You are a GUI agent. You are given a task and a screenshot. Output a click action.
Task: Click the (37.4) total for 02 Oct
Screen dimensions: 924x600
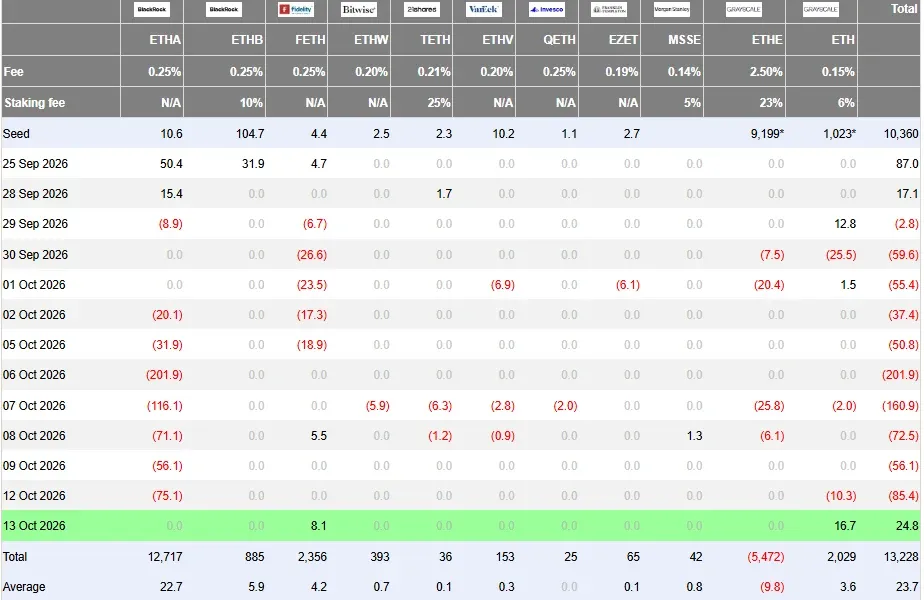903,315
